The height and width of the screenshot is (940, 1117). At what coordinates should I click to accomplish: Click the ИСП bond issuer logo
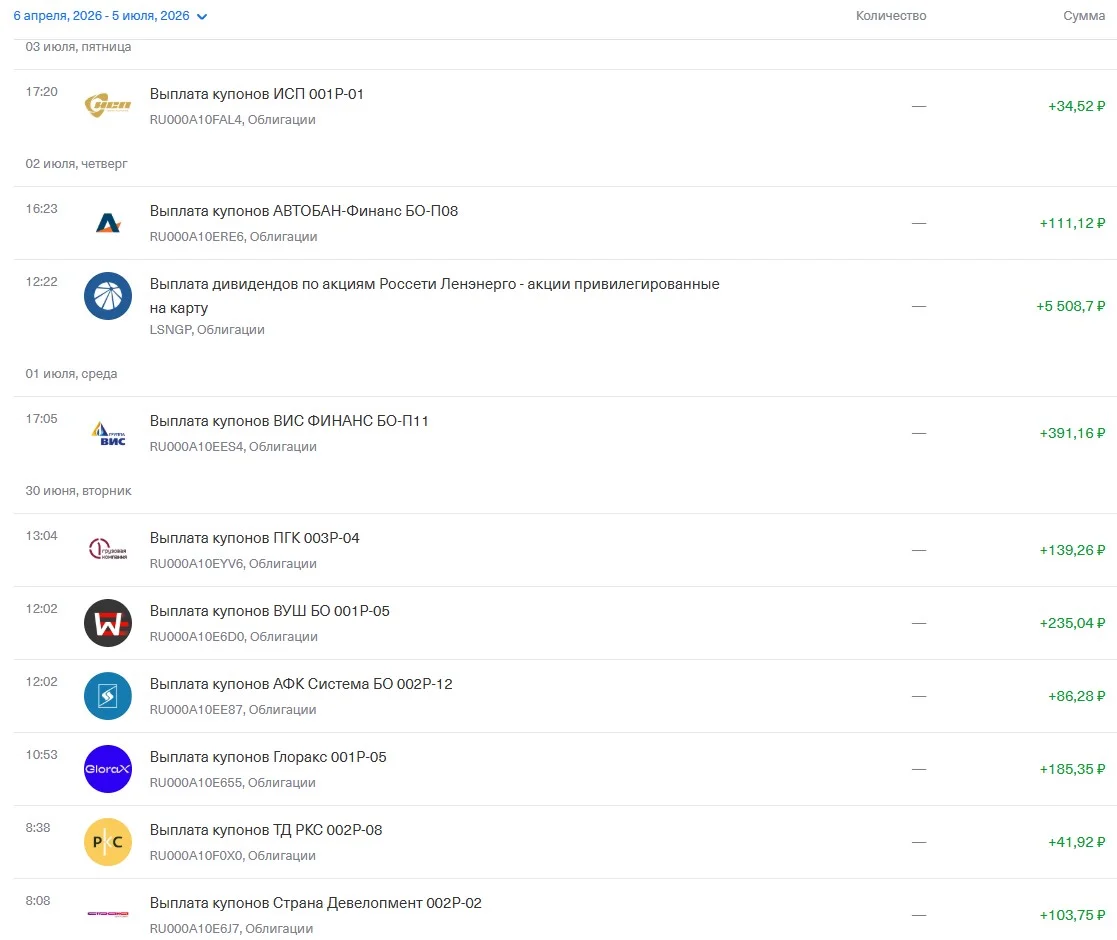point(108,105)
